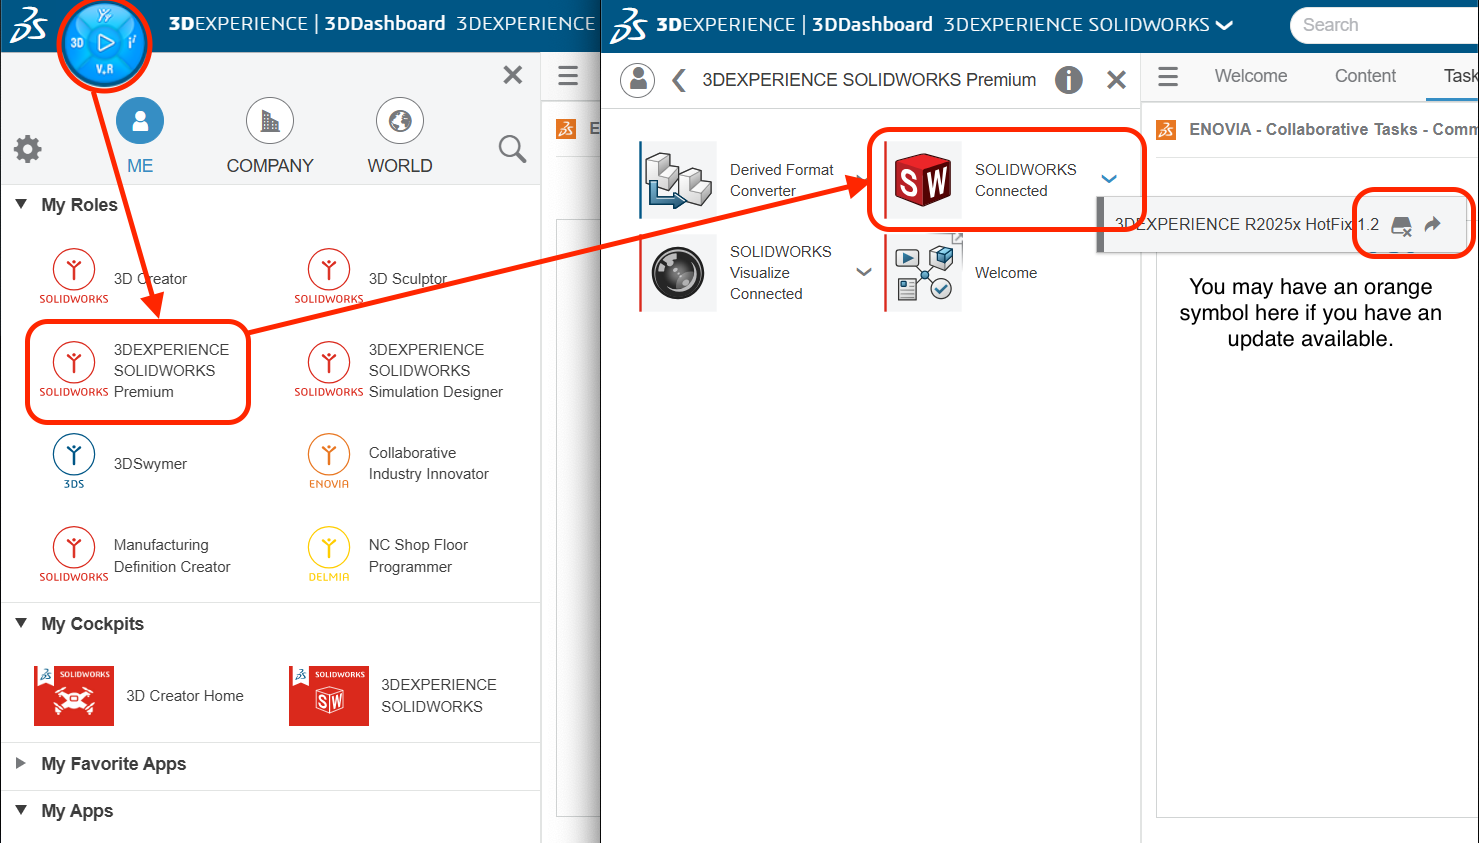Open hamburger menu in the left dashboard
Screen dimensions: 1479x843
[568, 76]
